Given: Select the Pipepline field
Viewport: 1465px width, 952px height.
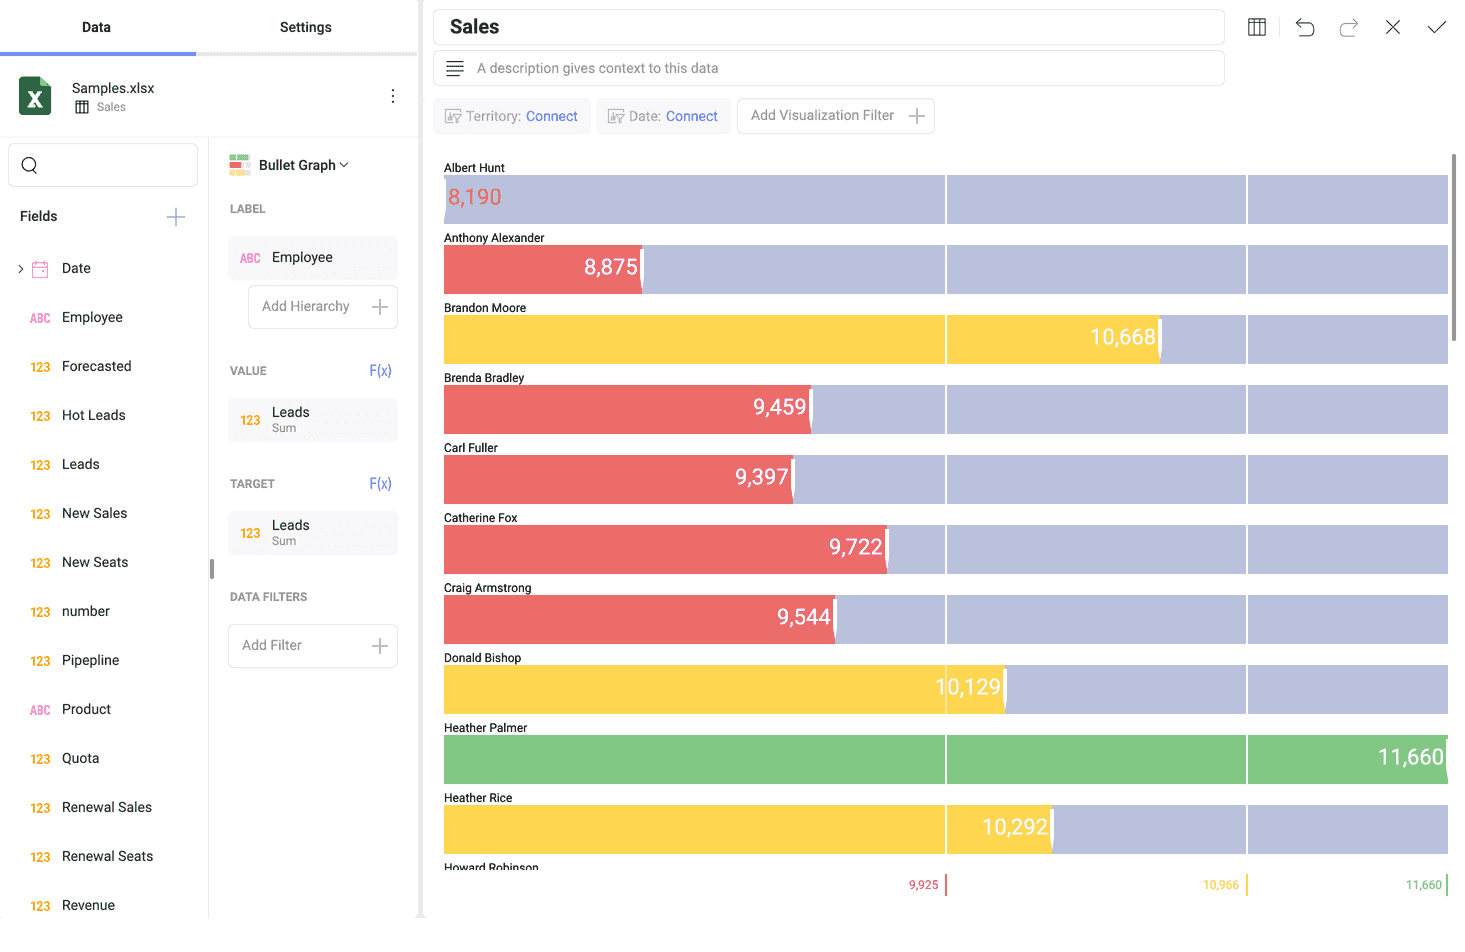Looking at the screenshot, I should (x=91, y=661).
